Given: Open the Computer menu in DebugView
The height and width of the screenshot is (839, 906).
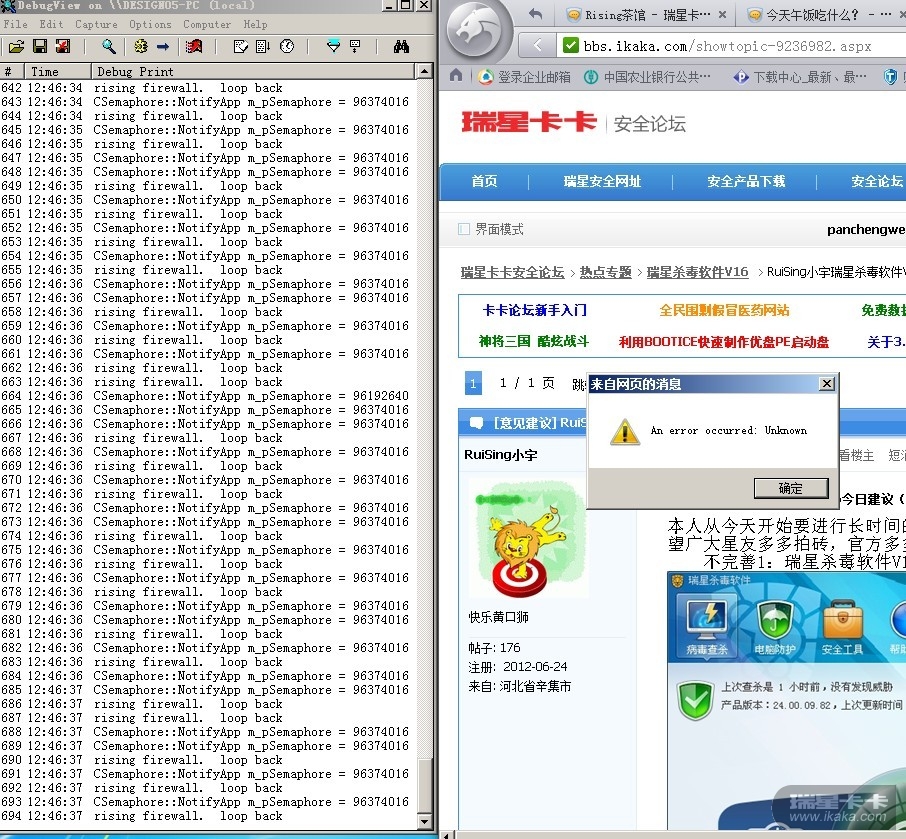Looking at the screenshot, I should point(207,24).
